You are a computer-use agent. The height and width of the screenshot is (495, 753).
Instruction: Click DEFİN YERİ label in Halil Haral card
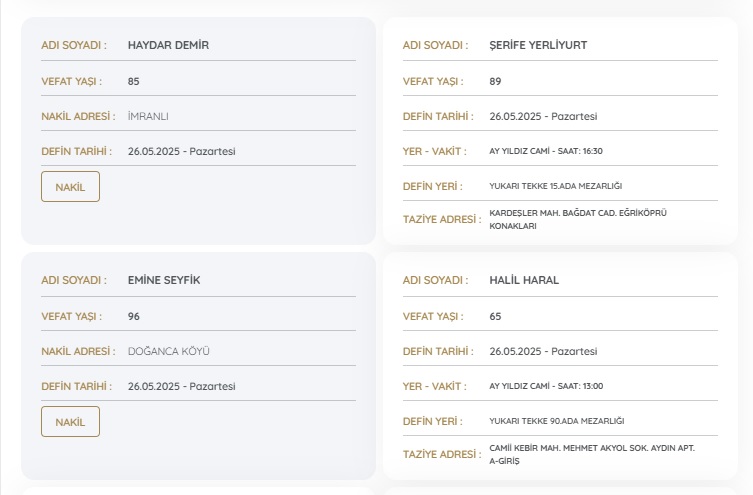[x=433, y=421]
